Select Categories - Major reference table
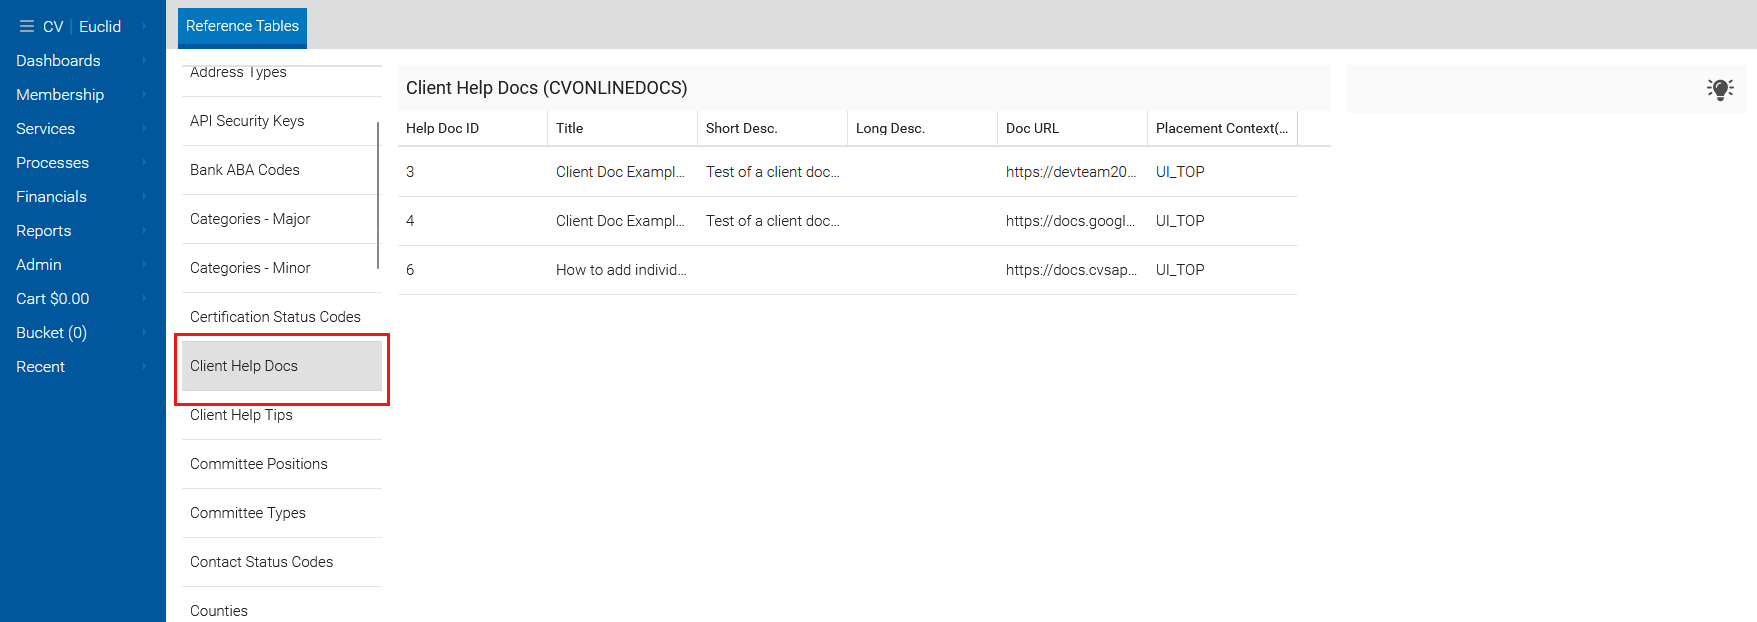The width and height of the screenshot is (1757, 622). 281,219
